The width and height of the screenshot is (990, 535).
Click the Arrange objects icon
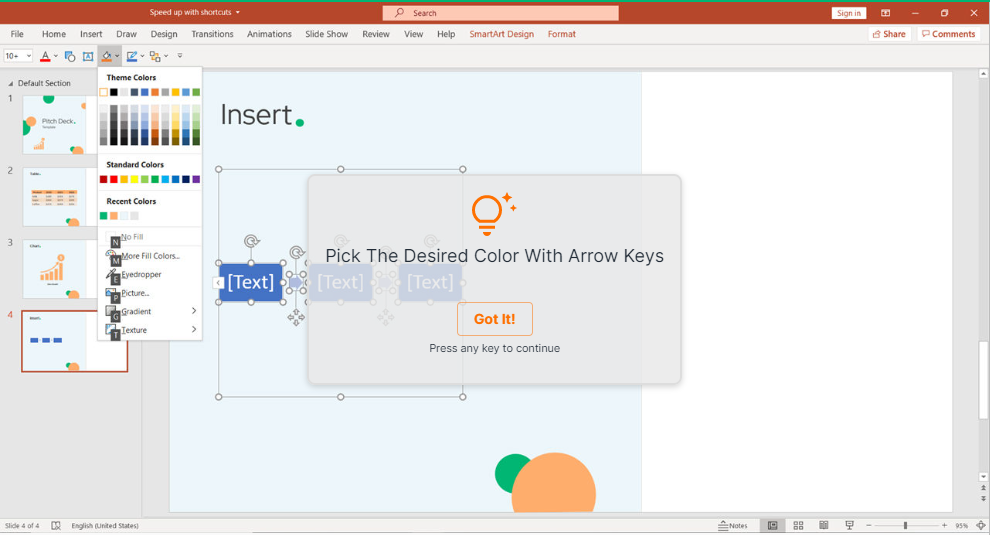[155, 56]
